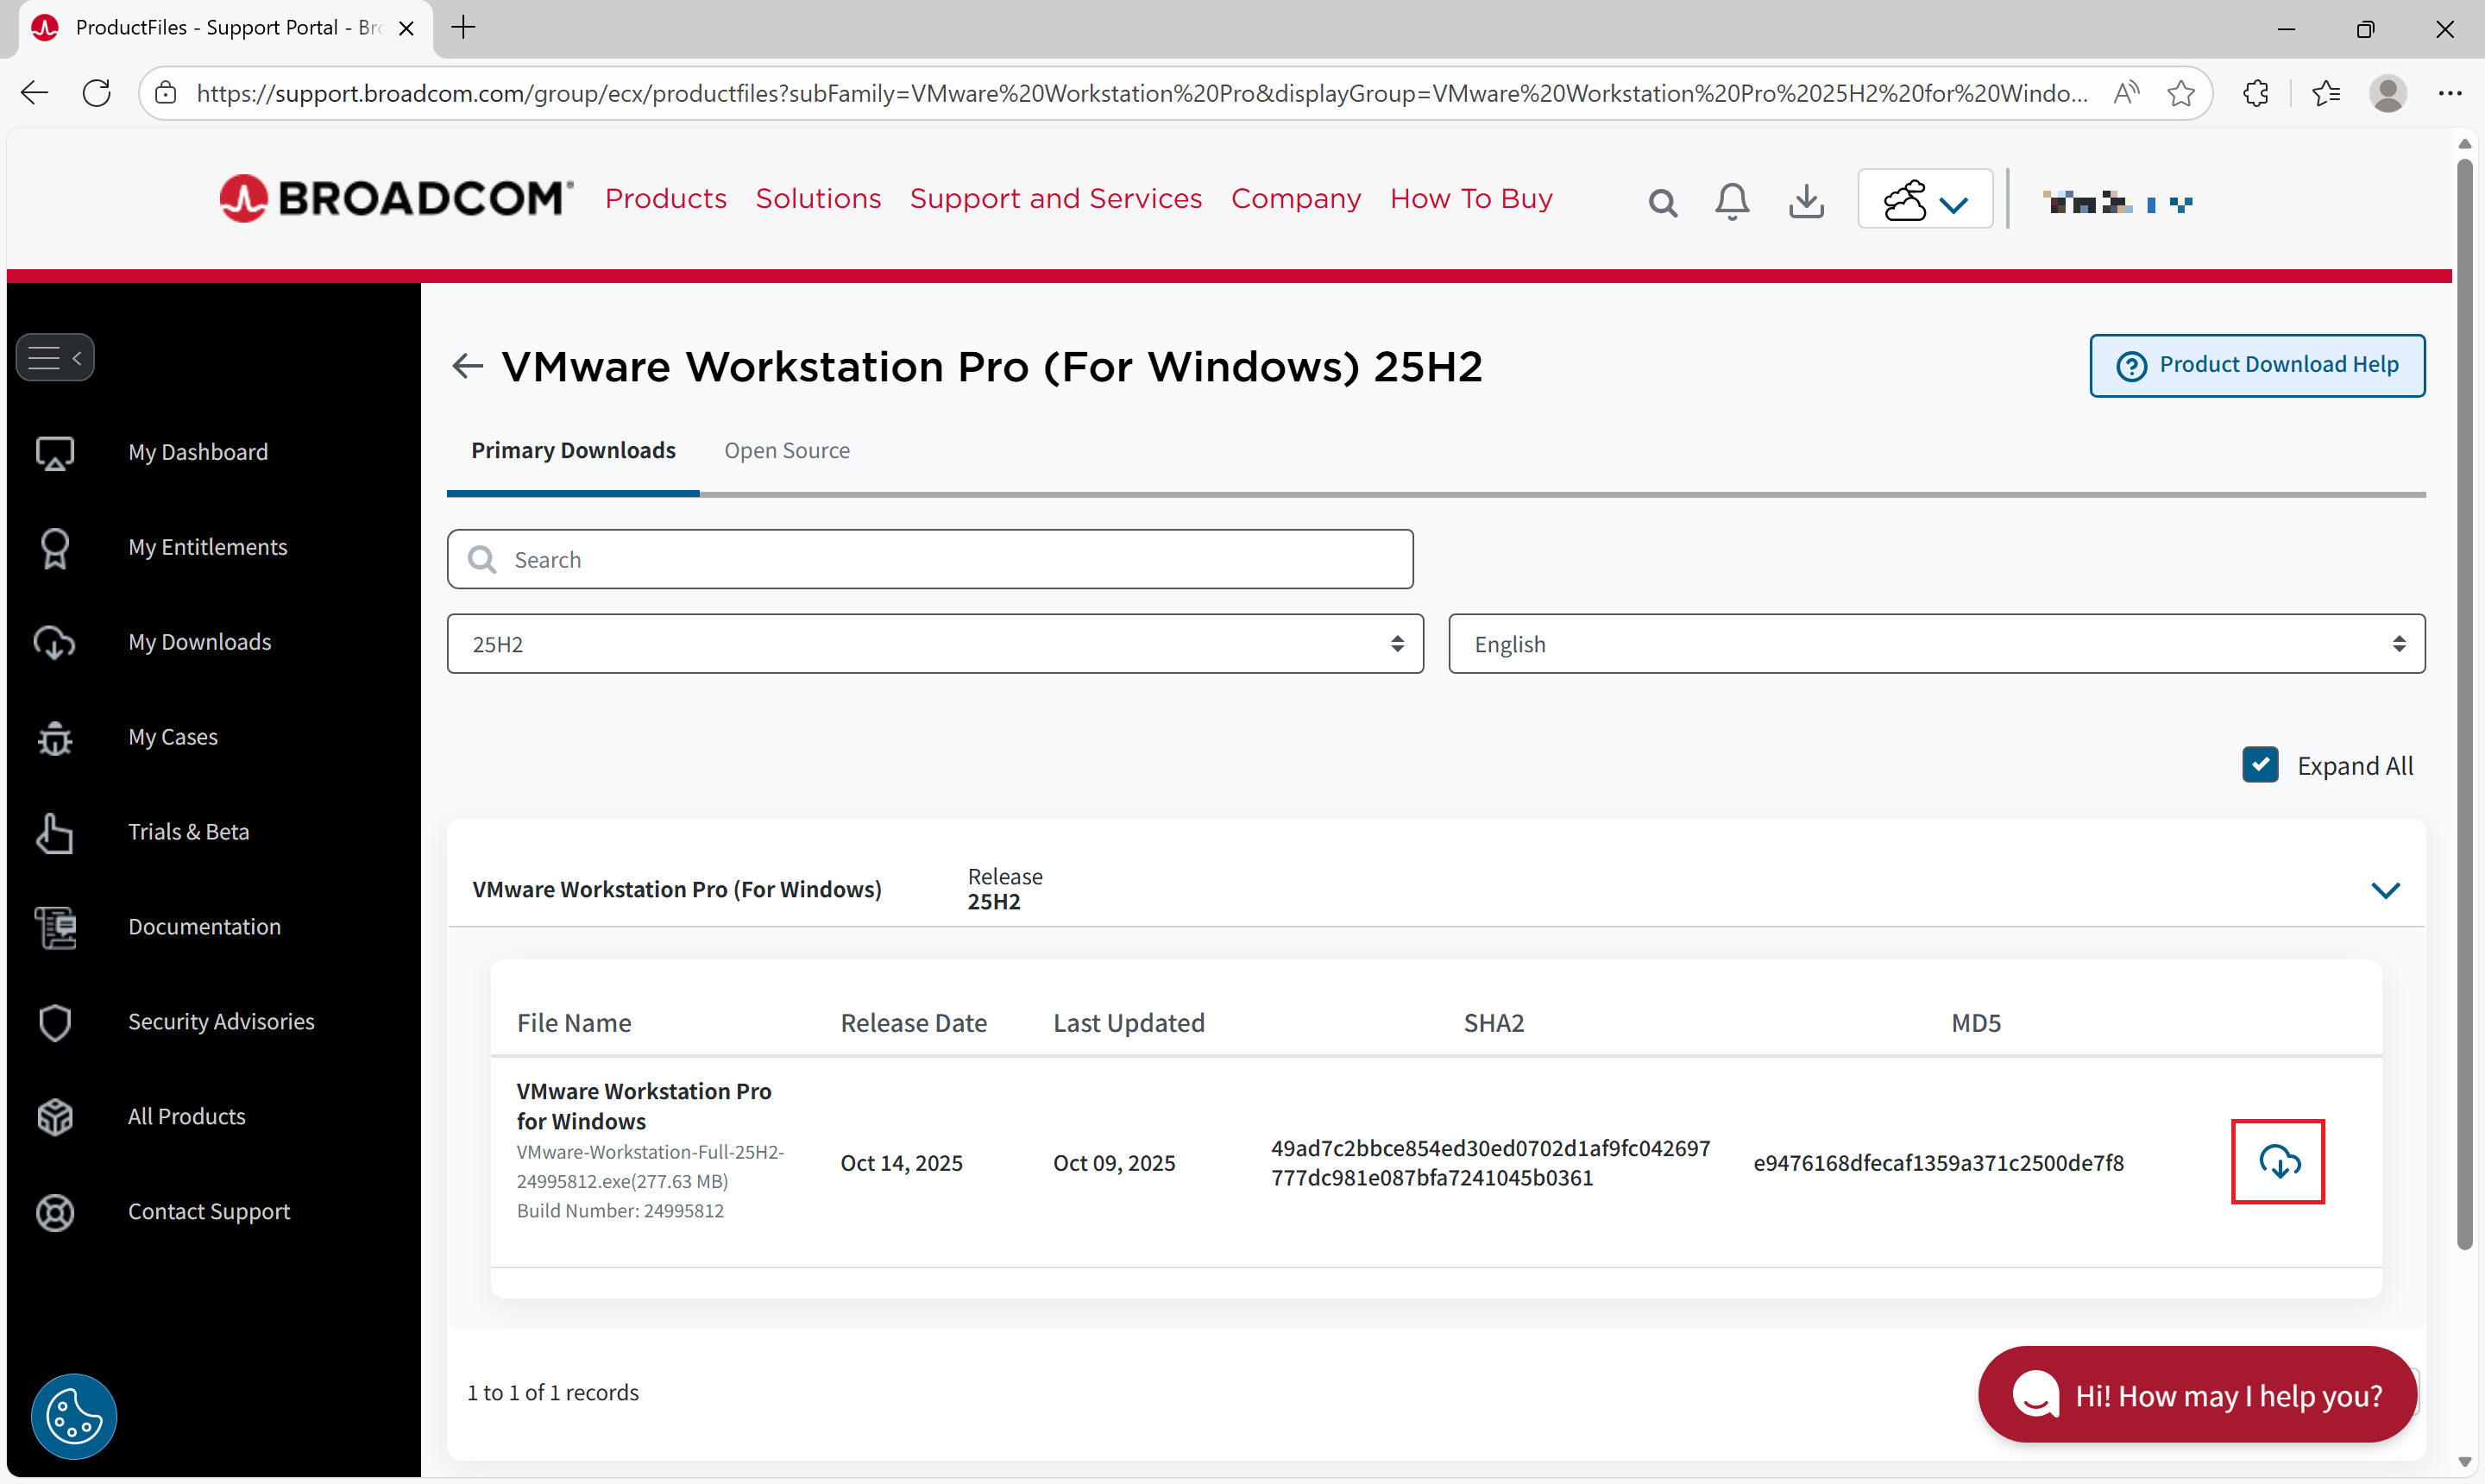Click the header search magnifier icon
2485x1484 pixels.
tap(1662, 203)
